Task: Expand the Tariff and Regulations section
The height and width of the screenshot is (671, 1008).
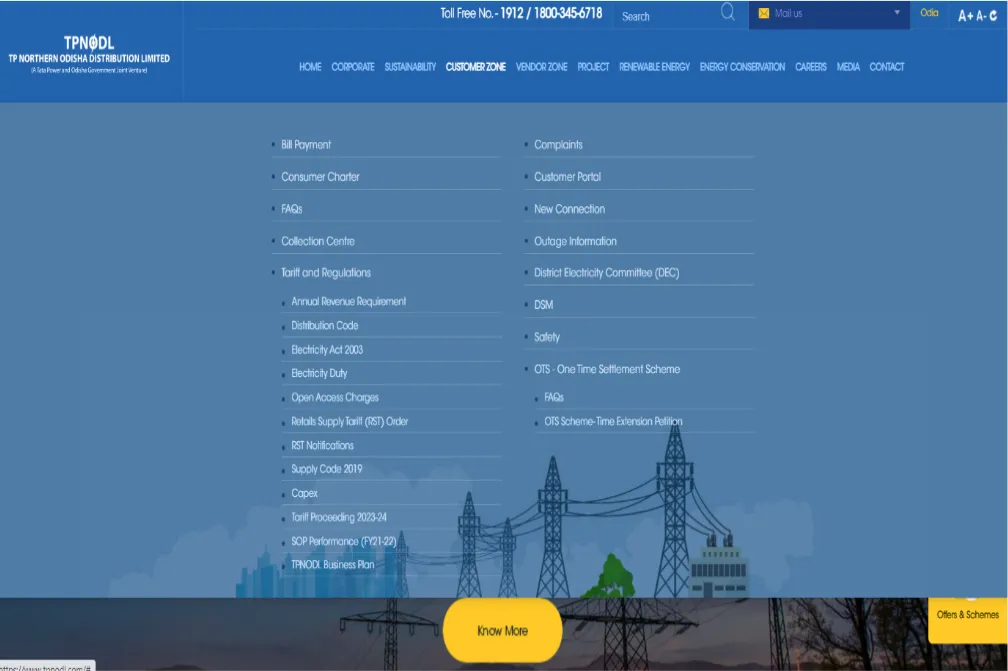Action: pos(325,273)
